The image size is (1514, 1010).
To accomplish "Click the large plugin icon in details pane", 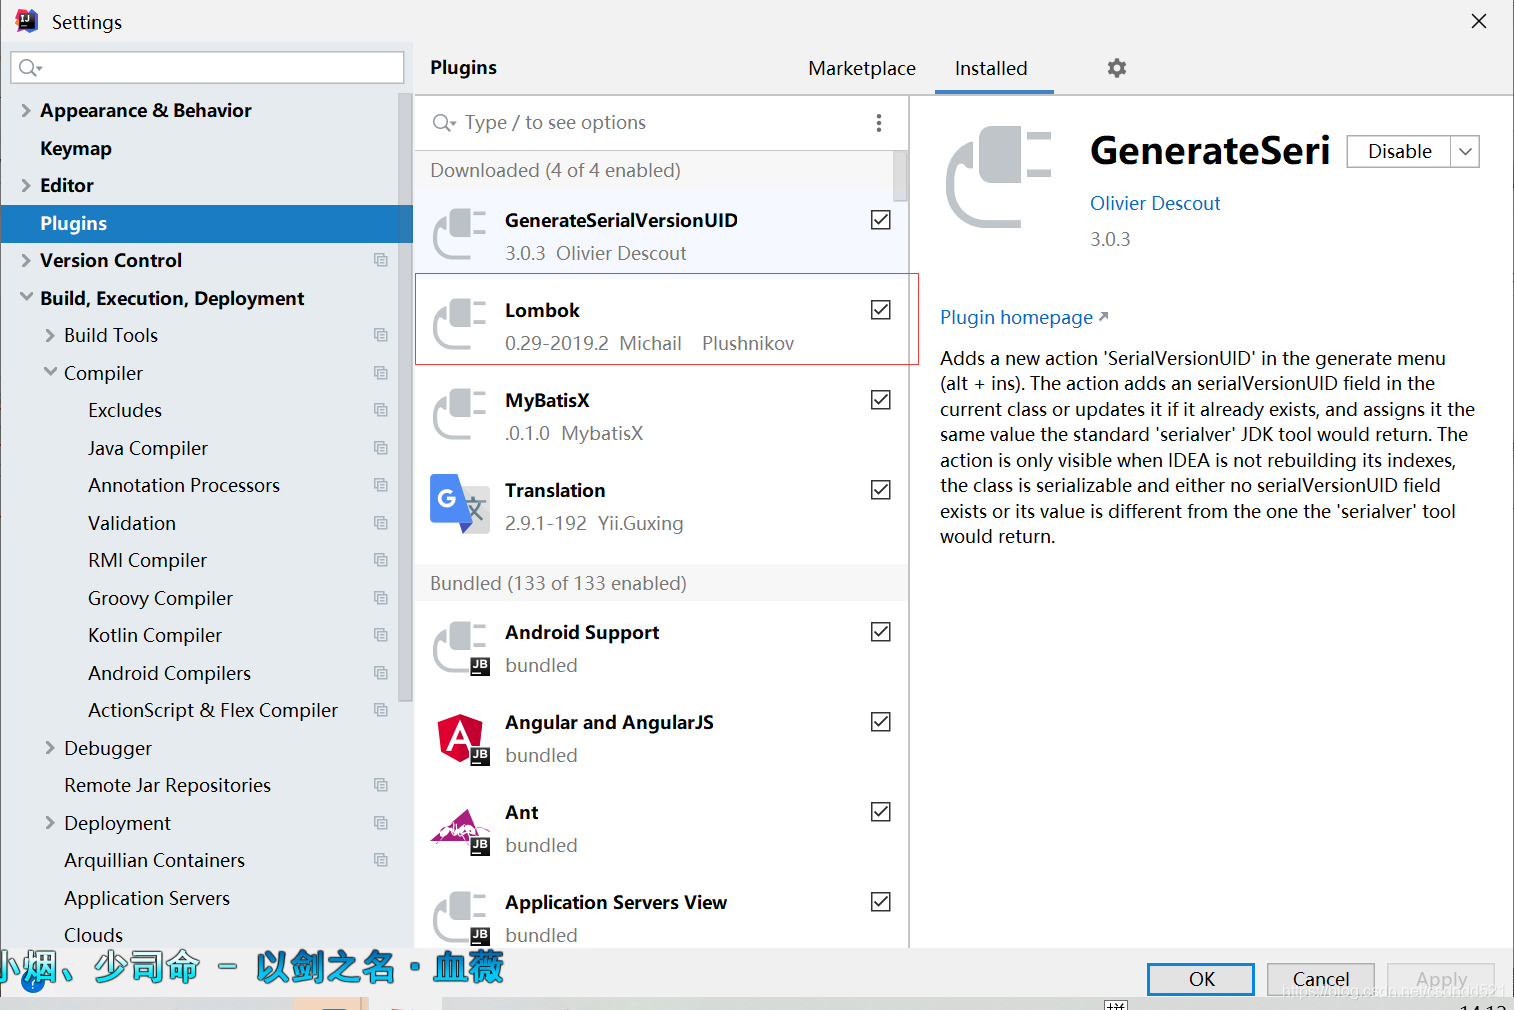I will pyautogui.click(x=999, y=177).
